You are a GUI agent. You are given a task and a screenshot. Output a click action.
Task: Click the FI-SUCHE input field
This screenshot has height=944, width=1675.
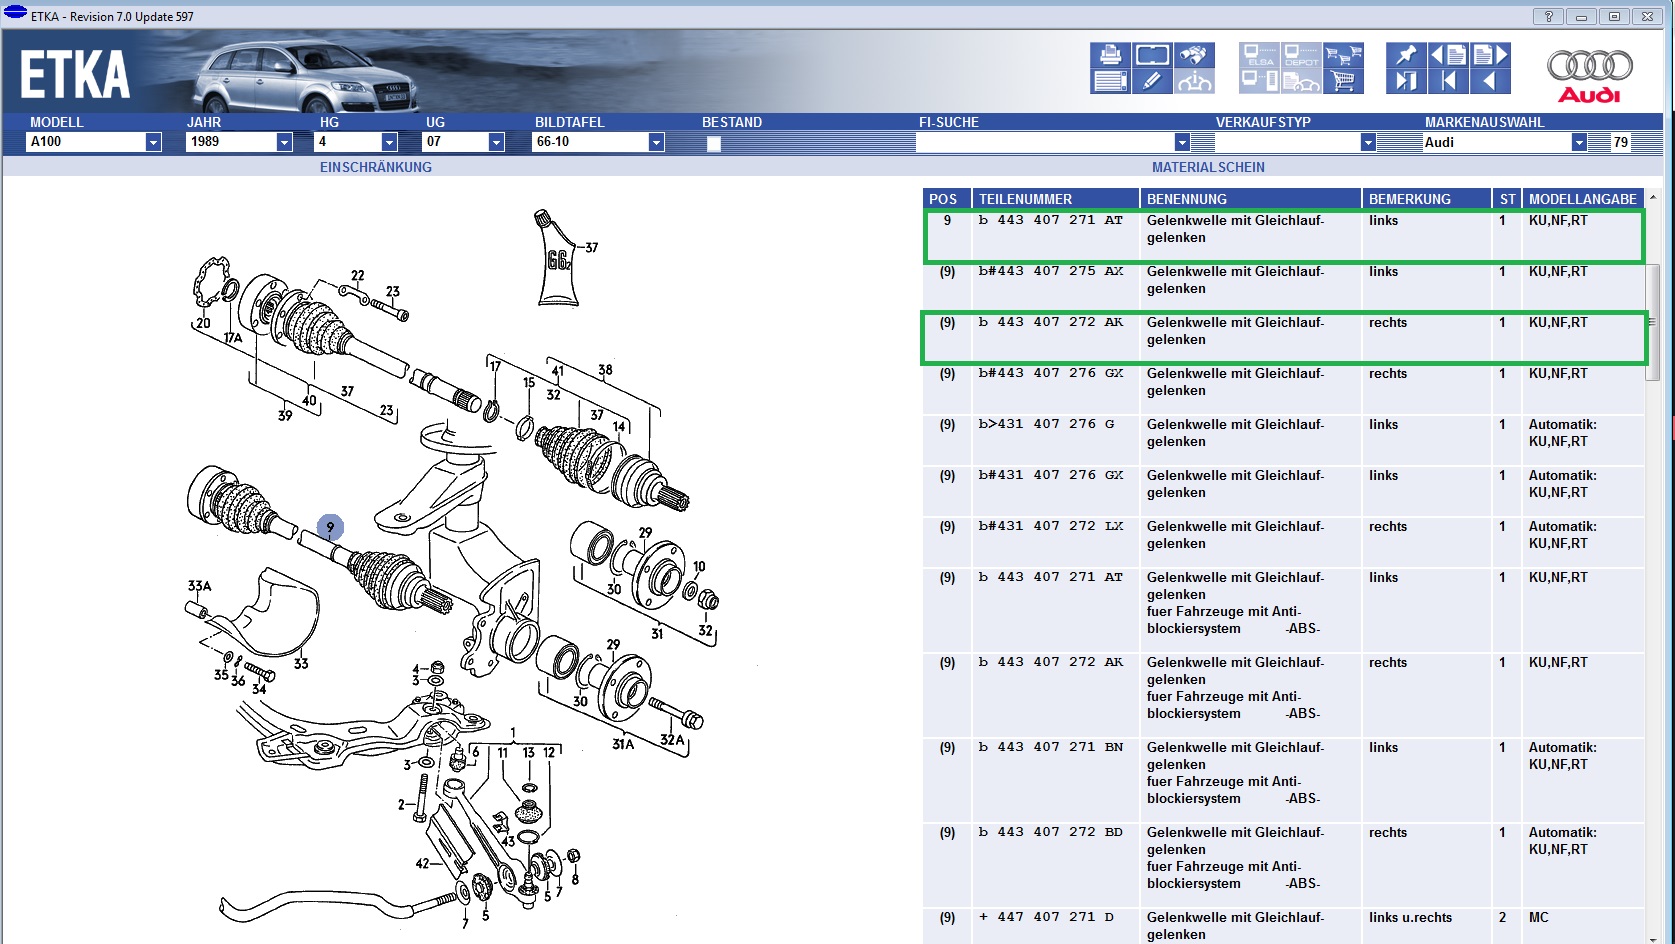coord(1045,142)
